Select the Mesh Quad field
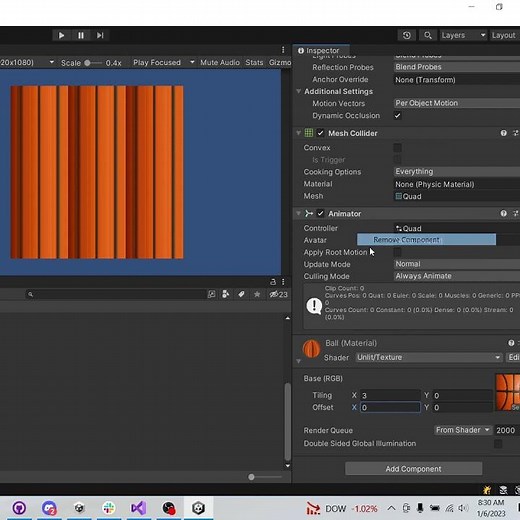Image resolution: width=520 pixels, height=520 pixels. click(x=457, y=196)
